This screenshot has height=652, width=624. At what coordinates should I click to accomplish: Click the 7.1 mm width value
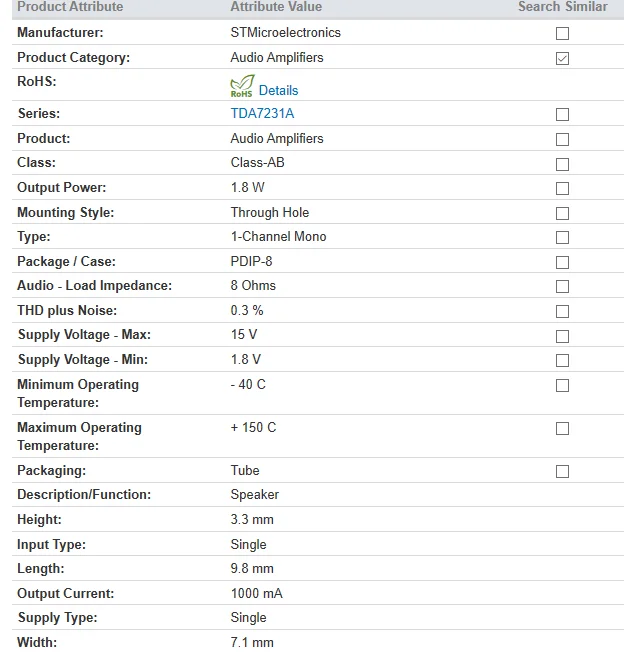(x=252, y=643)
